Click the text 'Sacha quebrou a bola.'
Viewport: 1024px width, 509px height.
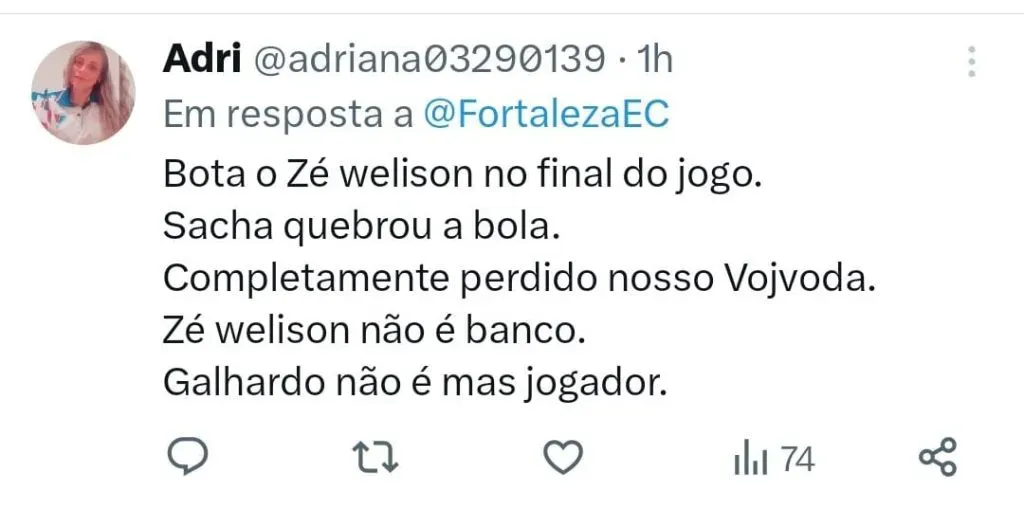362,227
